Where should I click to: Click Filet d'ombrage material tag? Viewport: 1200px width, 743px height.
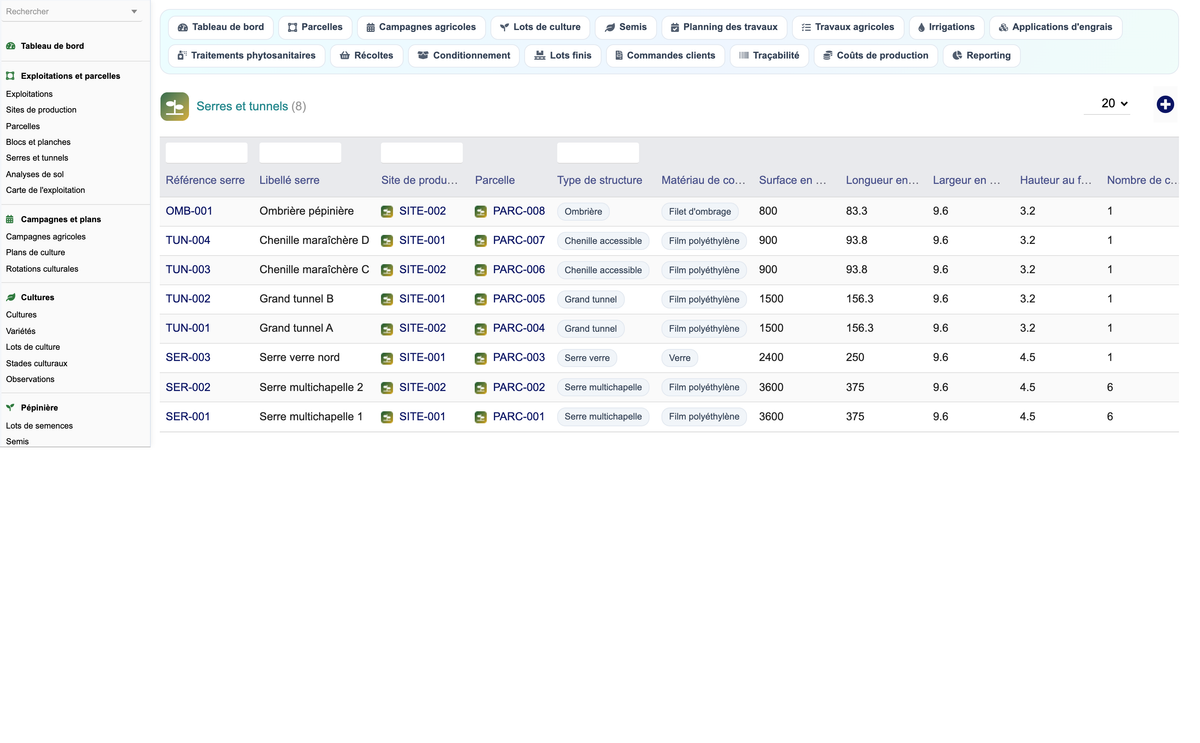tap(700, 212)
